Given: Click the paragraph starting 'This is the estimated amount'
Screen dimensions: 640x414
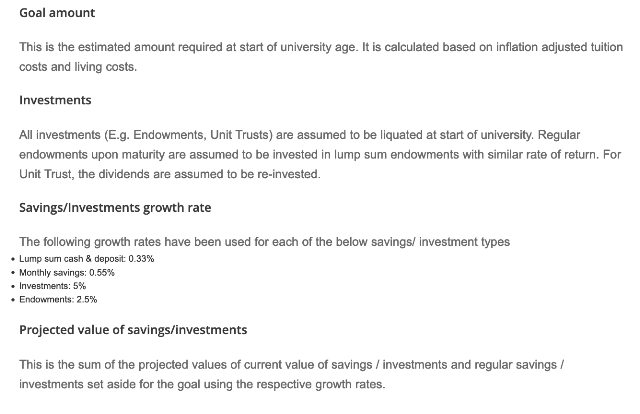Looking at the screenshot, I should [321, 57].
